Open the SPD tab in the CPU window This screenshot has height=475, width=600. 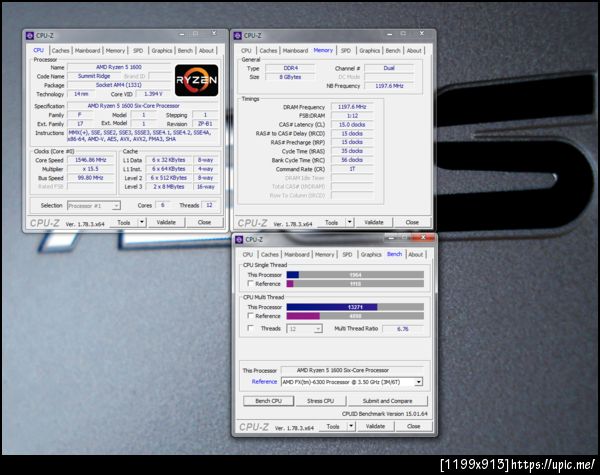138,51
